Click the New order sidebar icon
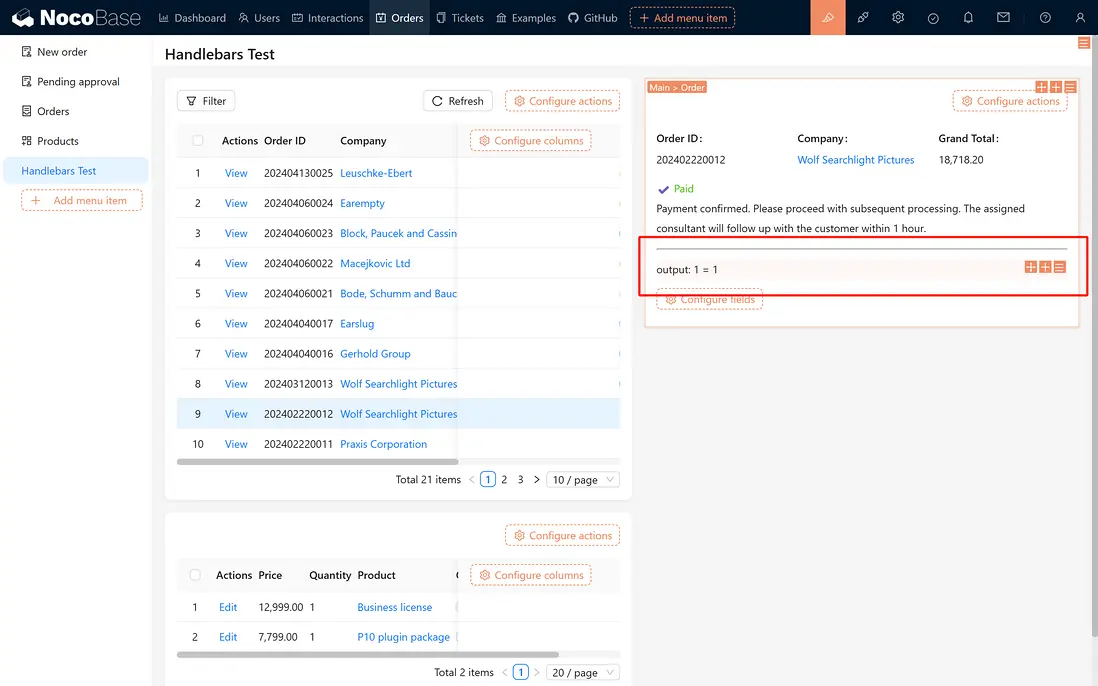The width and height of the screenshot is (1098, 686). click(27, 52)
